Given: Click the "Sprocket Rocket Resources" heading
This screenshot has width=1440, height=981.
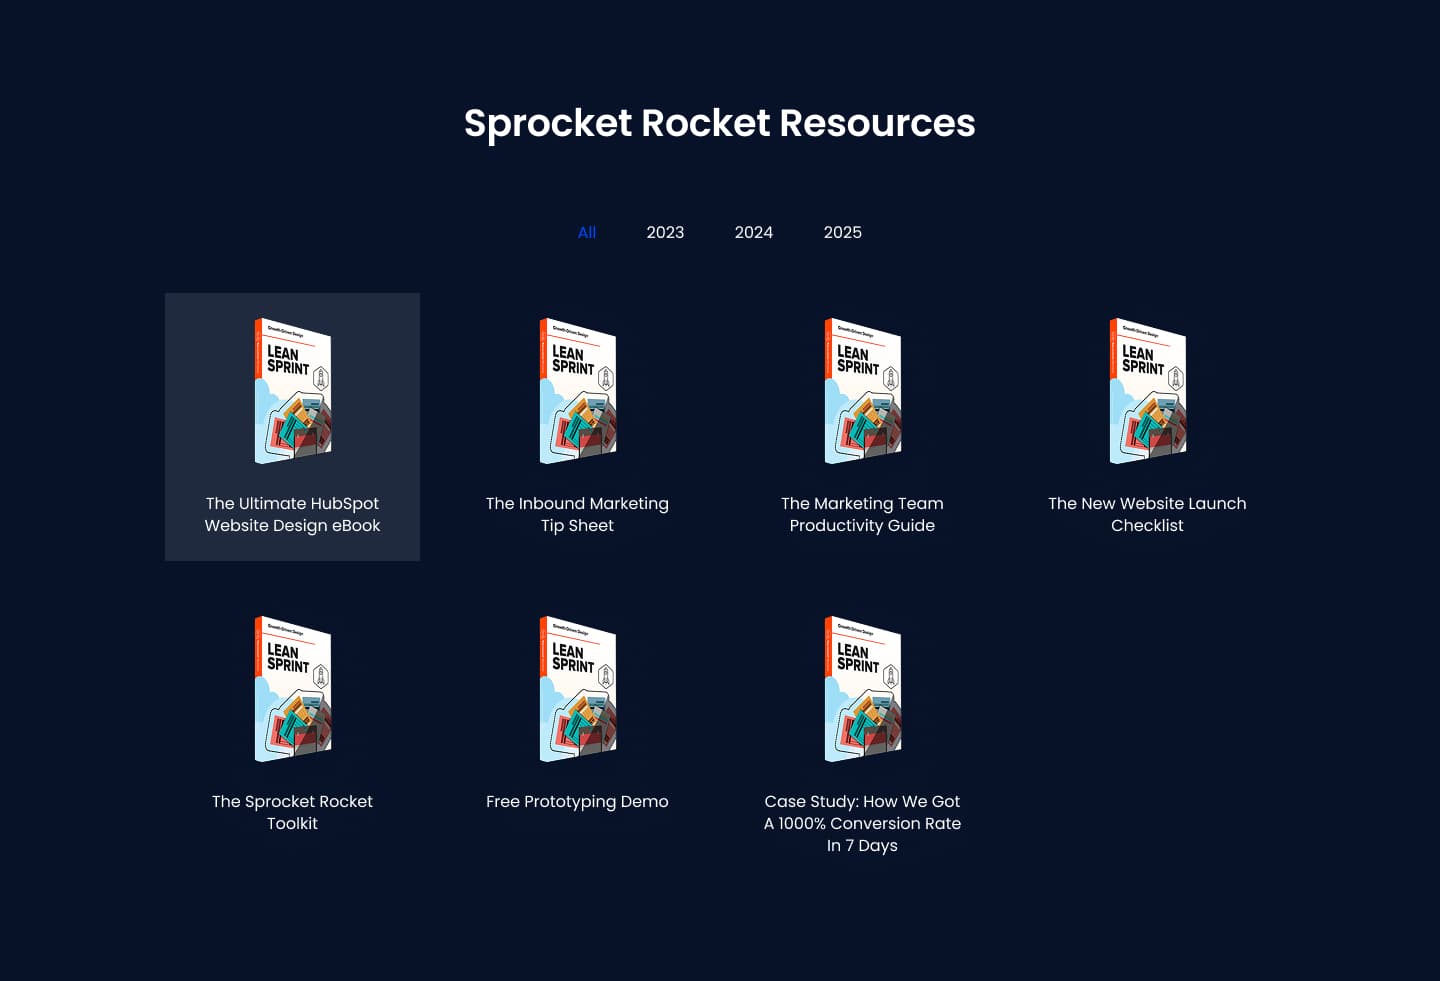Looking at the screenshot, I should 719,123.
